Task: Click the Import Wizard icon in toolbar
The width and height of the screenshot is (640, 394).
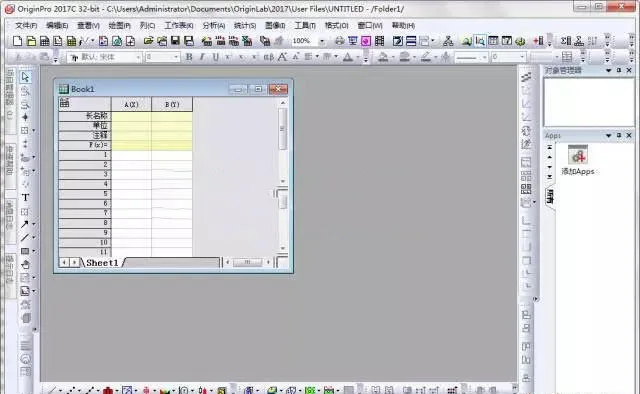Action: pos(207,41)
